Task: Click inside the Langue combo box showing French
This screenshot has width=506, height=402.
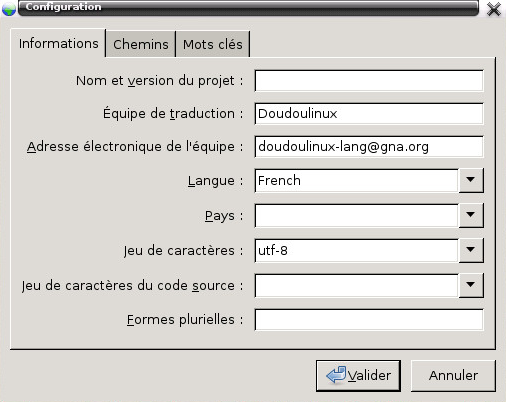Action: click(x=357, y=180)
